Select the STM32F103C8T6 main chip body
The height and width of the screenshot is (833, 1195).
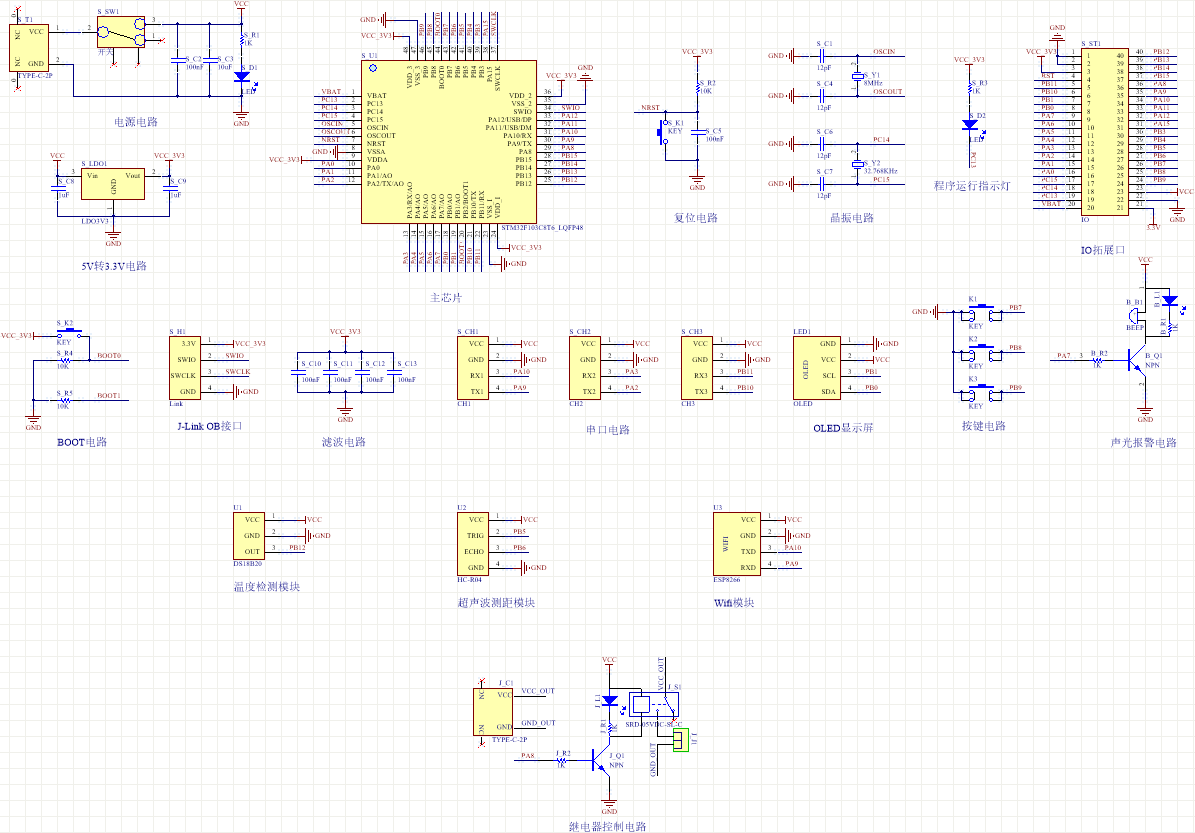pos(448,143)
